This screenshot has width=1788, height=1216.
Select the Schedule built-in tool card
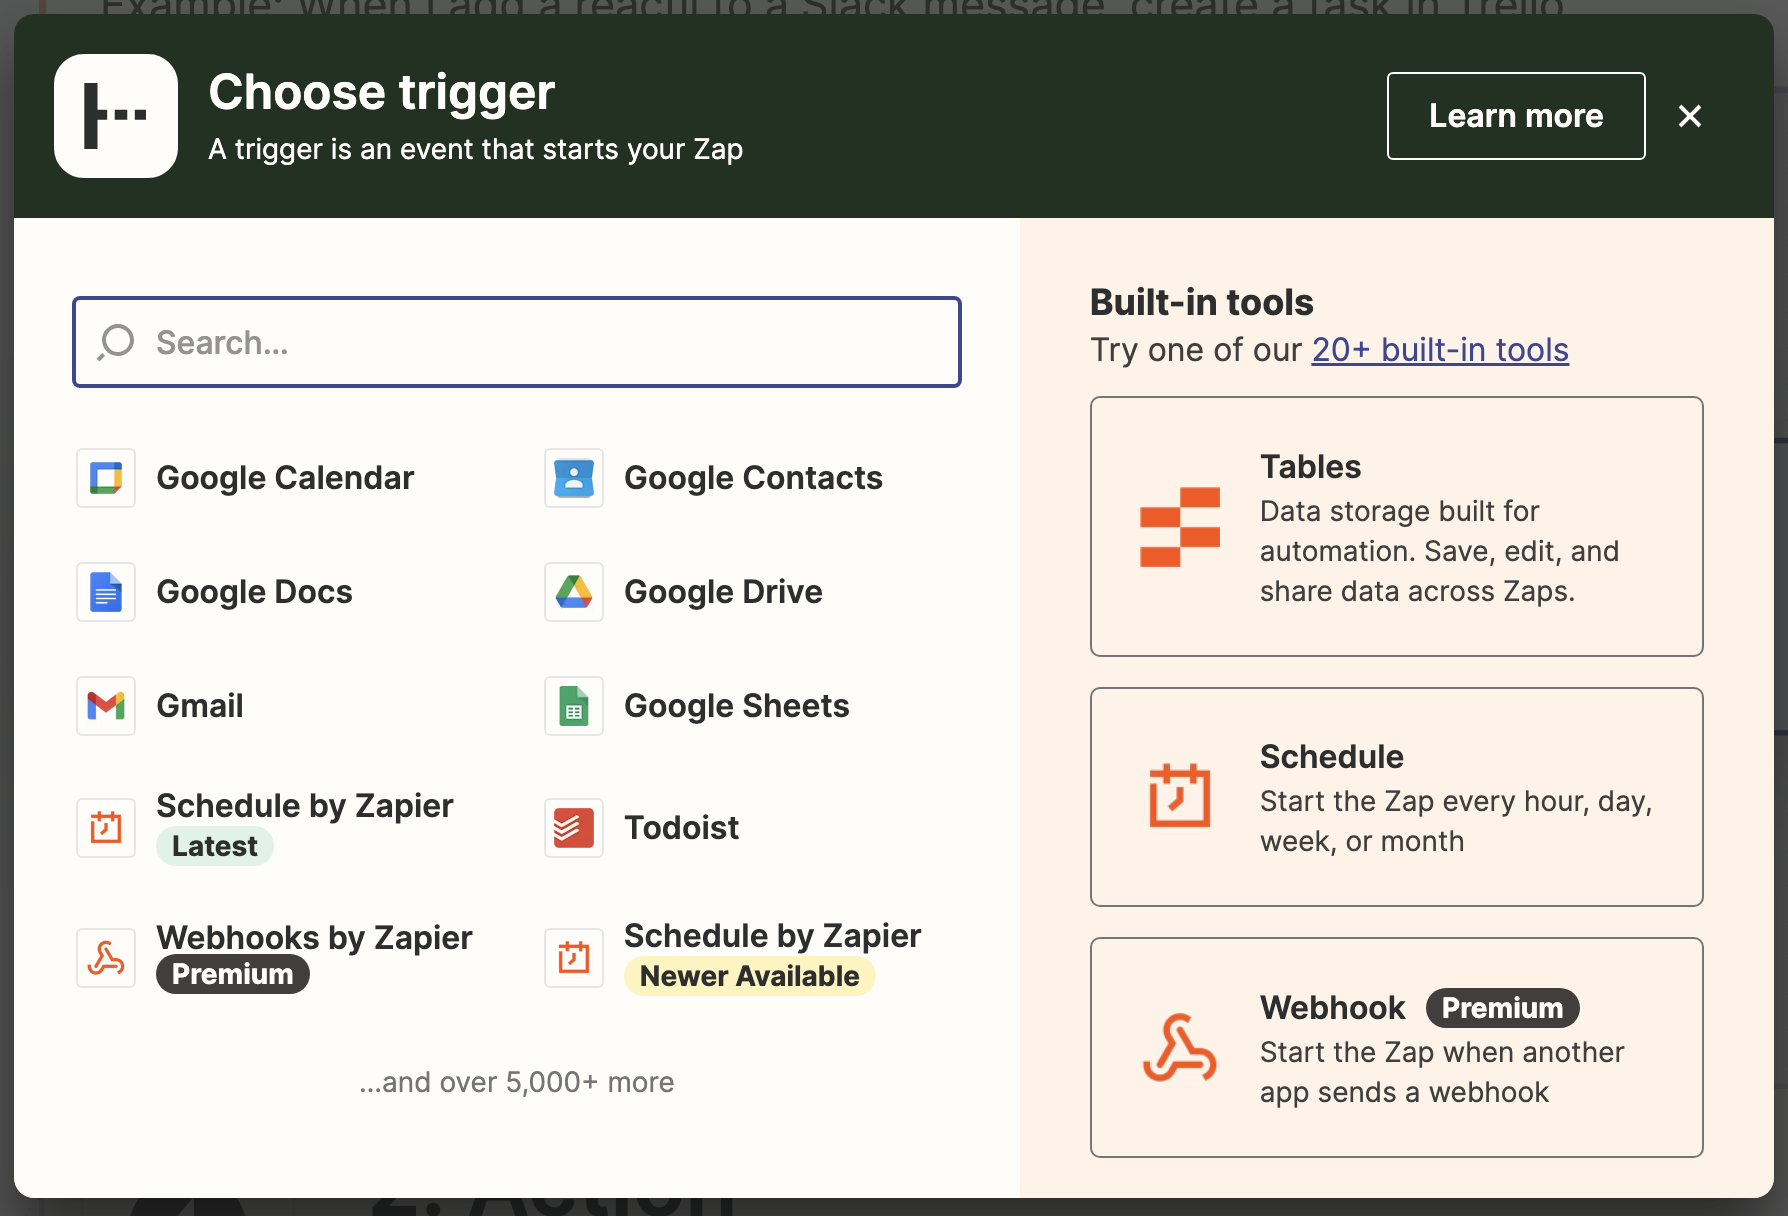point(1396,797)
